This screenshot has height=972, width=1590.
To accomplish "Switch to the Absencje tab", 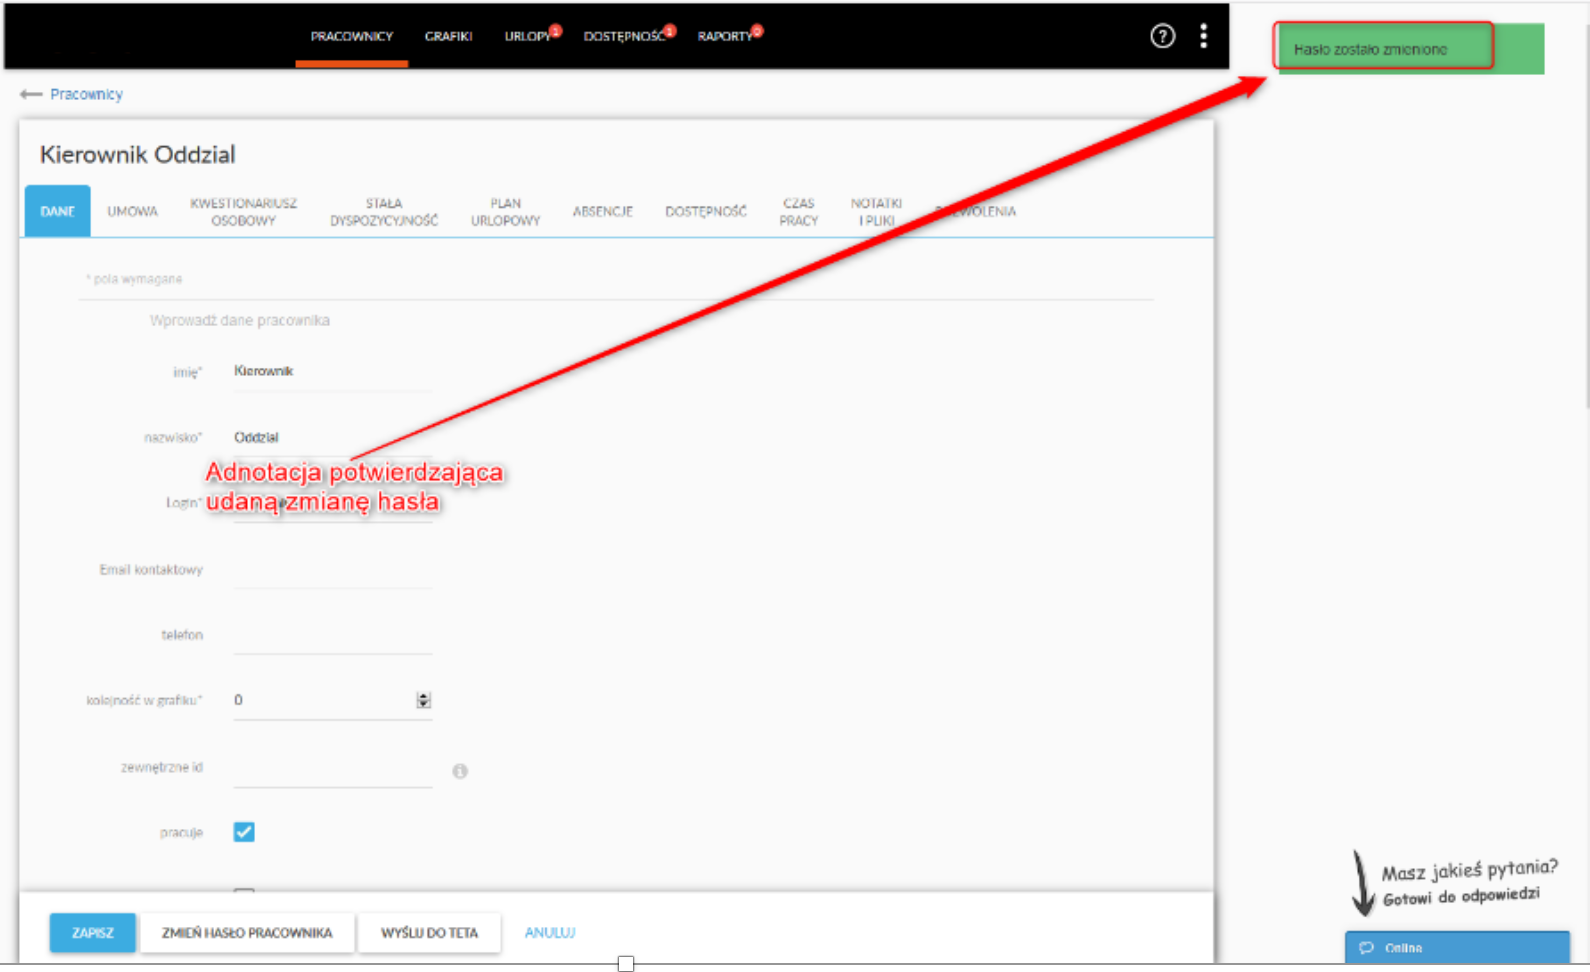I will [x=602, y=211].
